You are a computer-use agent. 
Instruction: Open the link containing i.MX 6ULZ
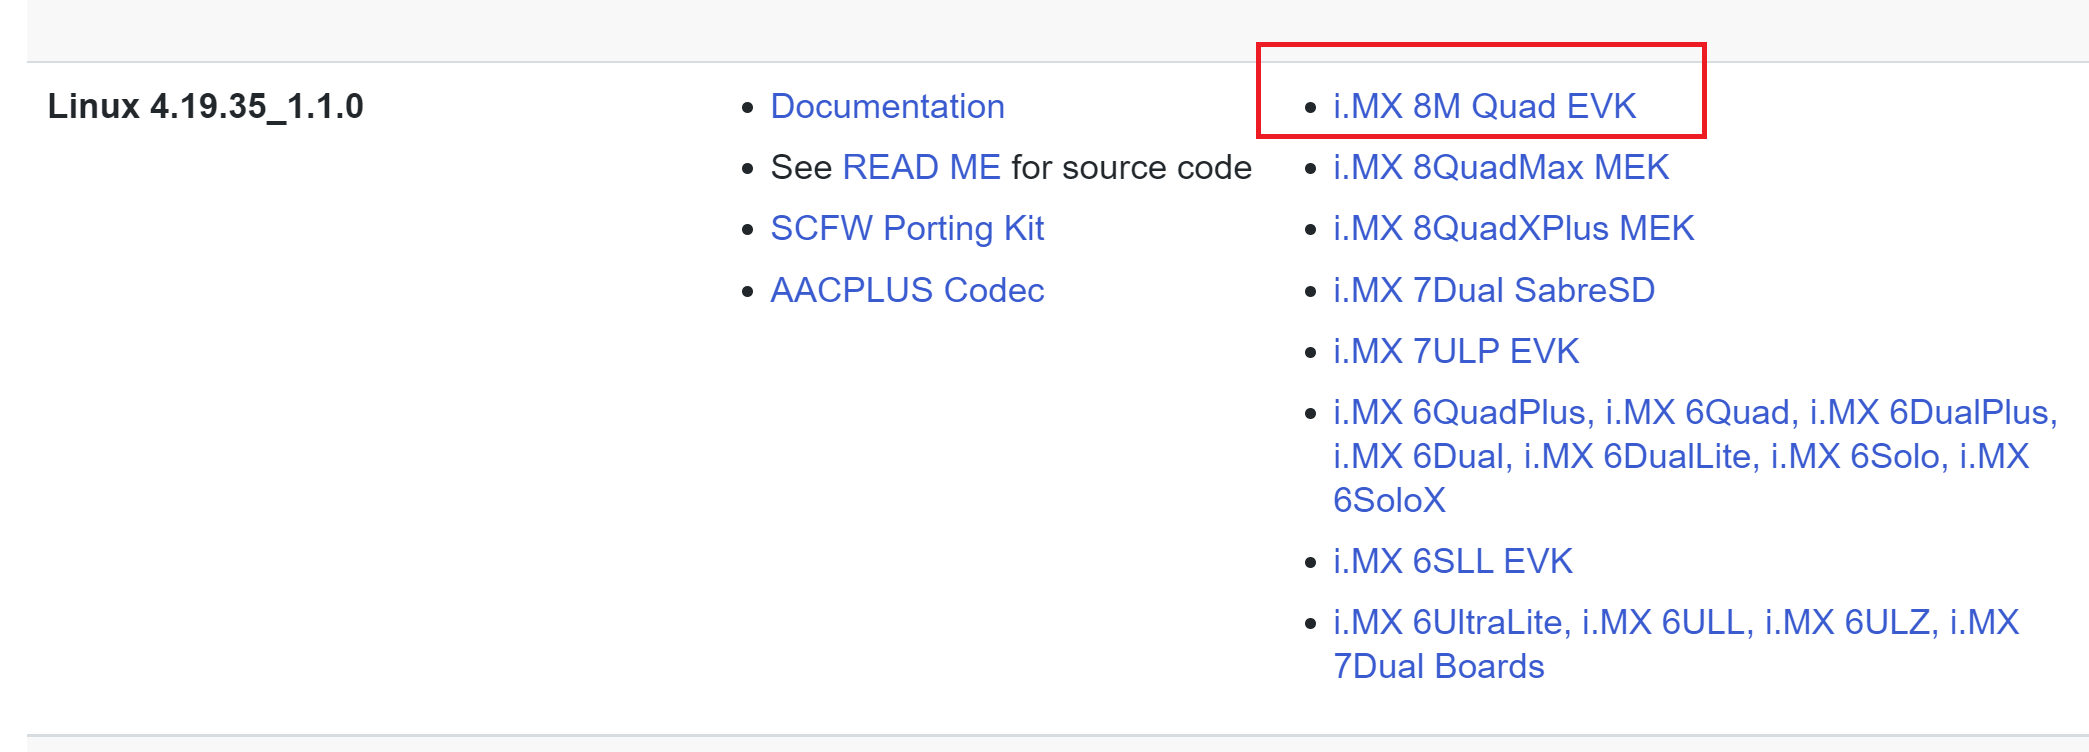1853,623
